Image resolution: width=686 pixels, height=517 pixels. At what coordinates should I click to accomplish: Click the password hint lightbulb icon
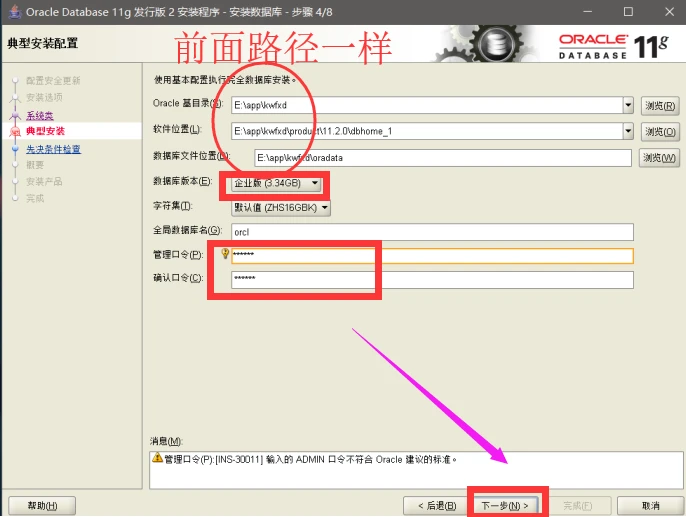225,253
